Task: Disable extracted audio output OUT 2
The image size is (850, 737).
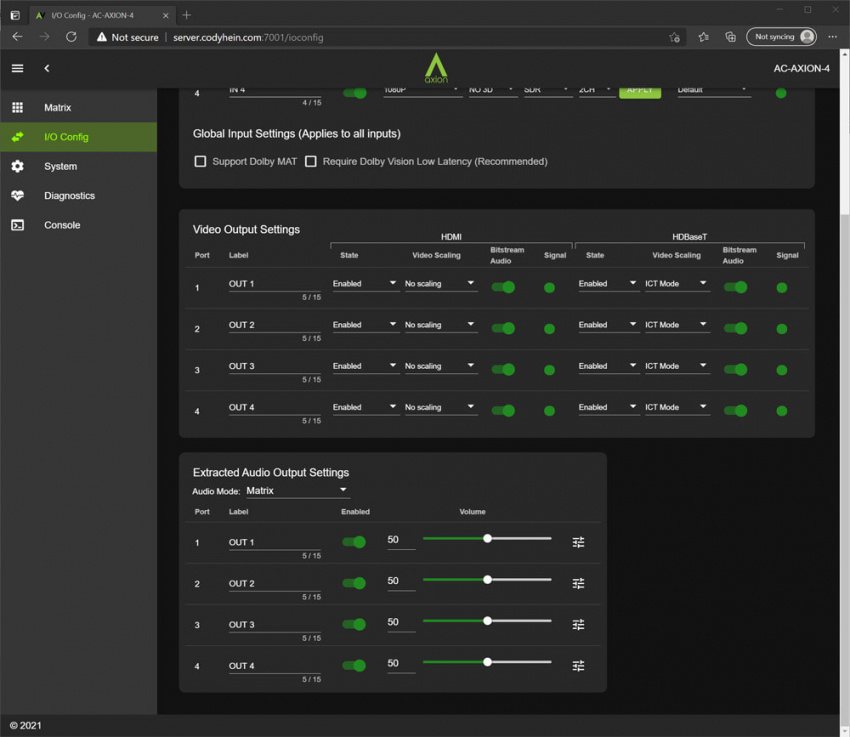Action: 354,584
